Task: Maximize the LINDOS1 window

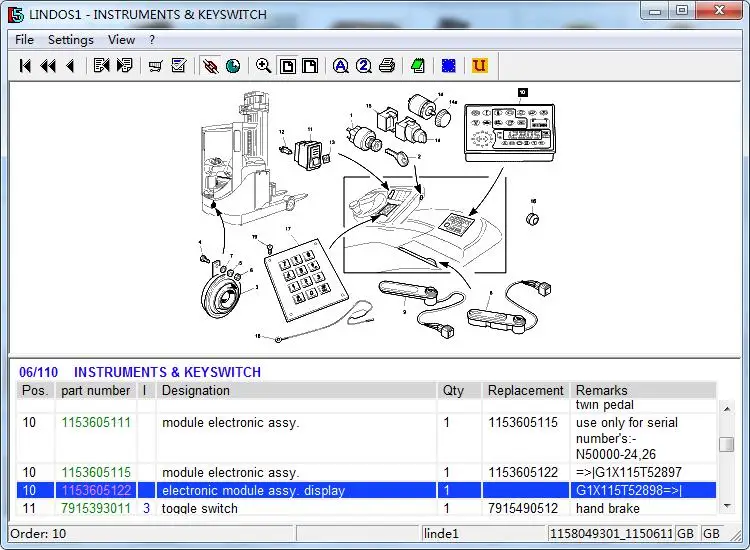Action: pyautogui.click(x=682, y=11)
